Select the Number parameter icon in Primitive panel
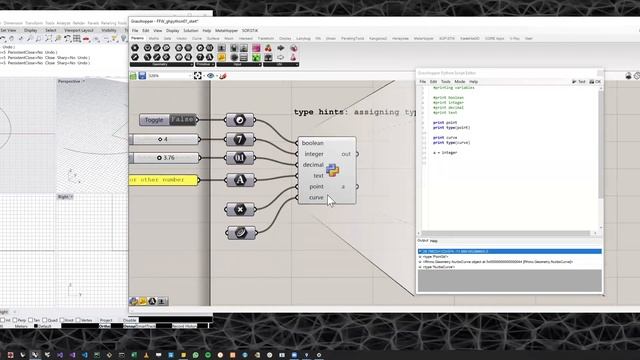Viewport: 640px width, 360px height. tap(209, 48)
